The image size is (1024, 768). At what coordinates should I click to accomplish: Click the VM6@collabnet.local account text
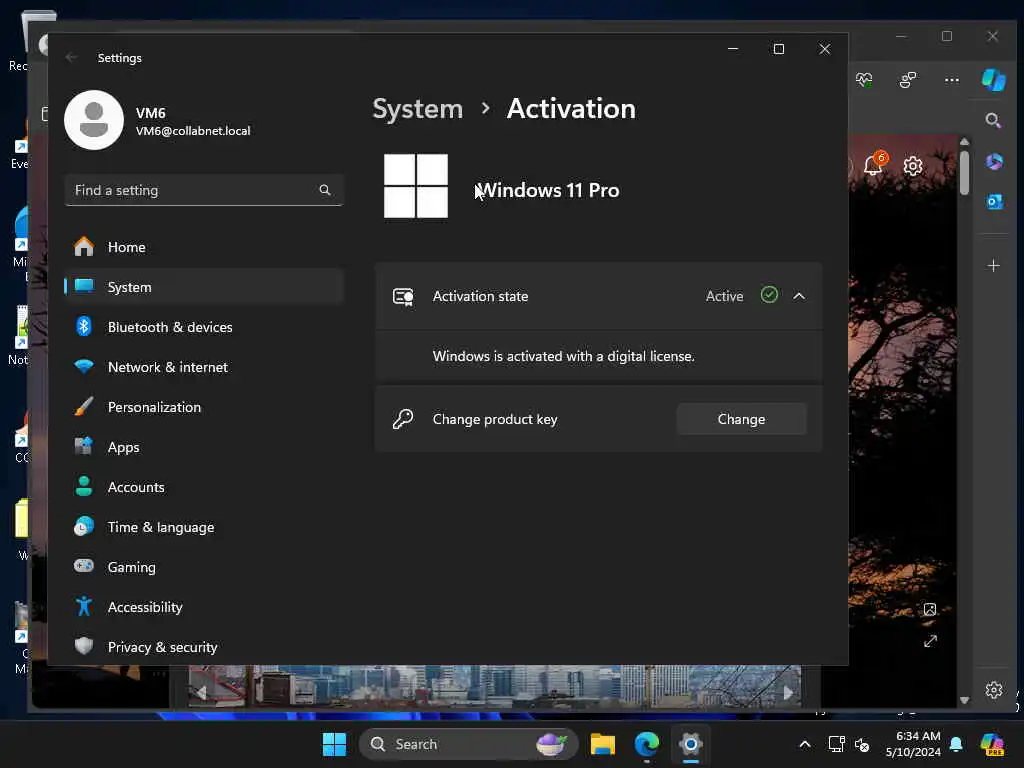click(x=193, y=131)
